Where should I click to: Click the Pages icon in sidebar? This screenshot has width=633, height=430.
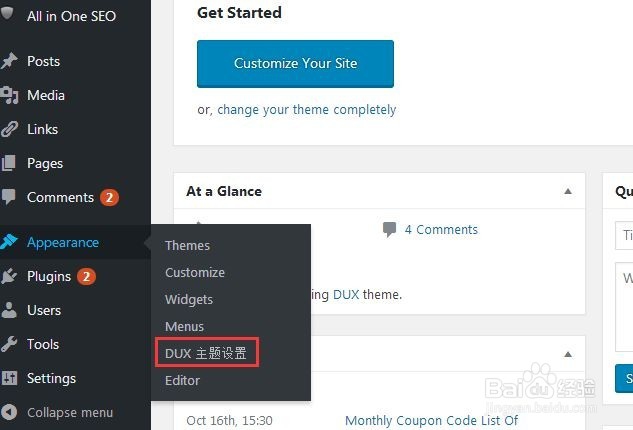point(10,163)
